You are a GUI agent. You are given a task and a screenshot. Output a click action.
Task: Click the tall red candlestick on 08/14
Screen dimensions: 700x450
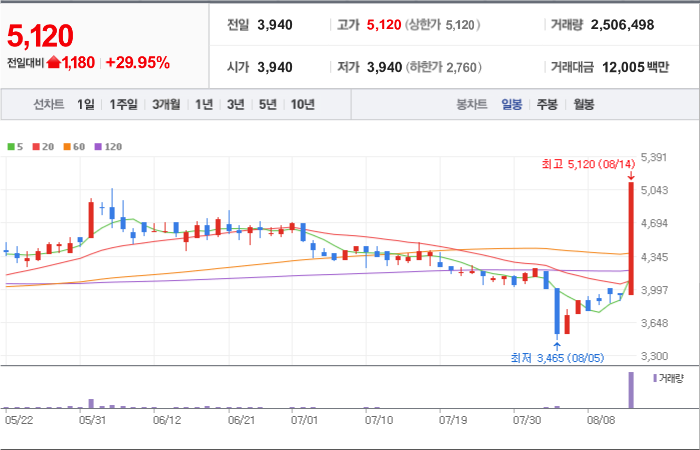tap(631, 238)
